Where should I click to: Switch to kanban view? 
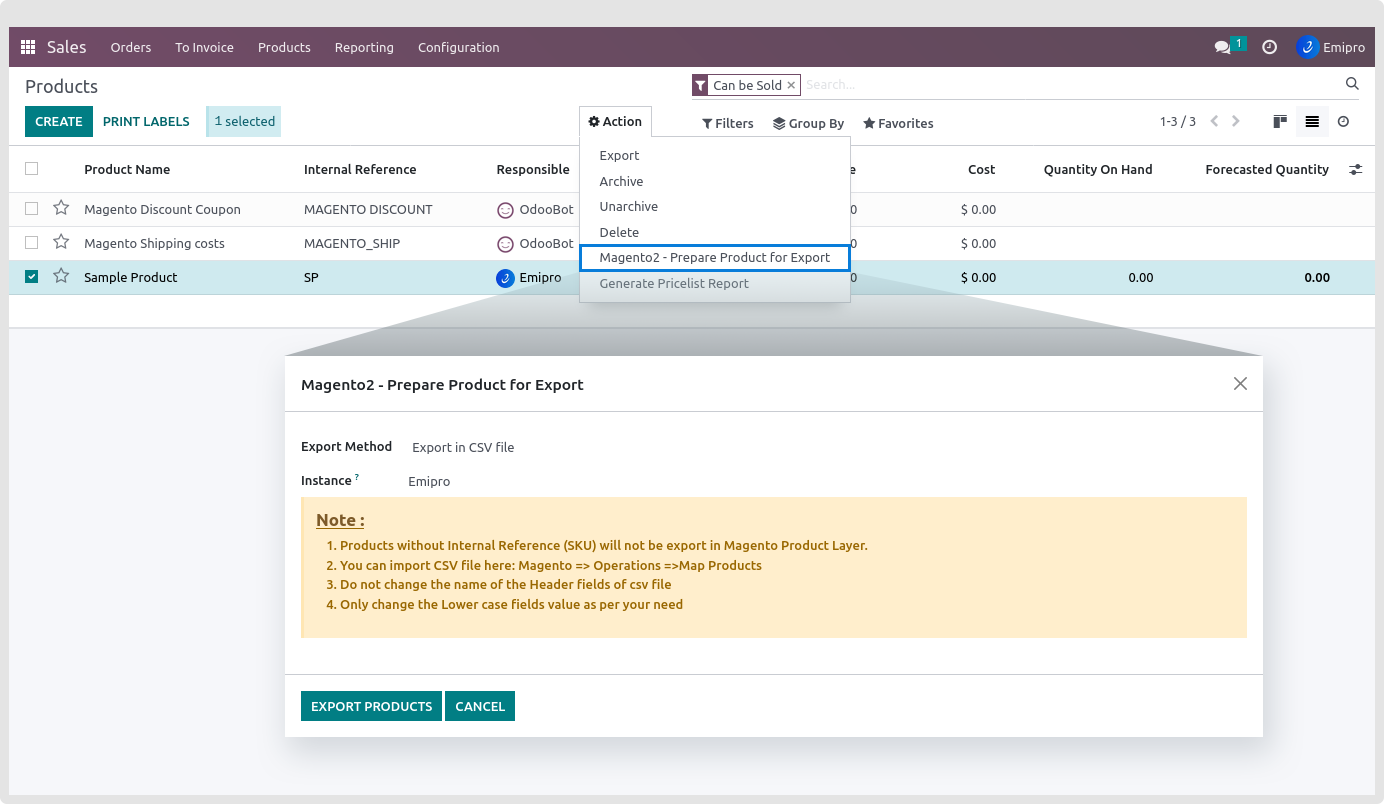(x=1279, y=121)
